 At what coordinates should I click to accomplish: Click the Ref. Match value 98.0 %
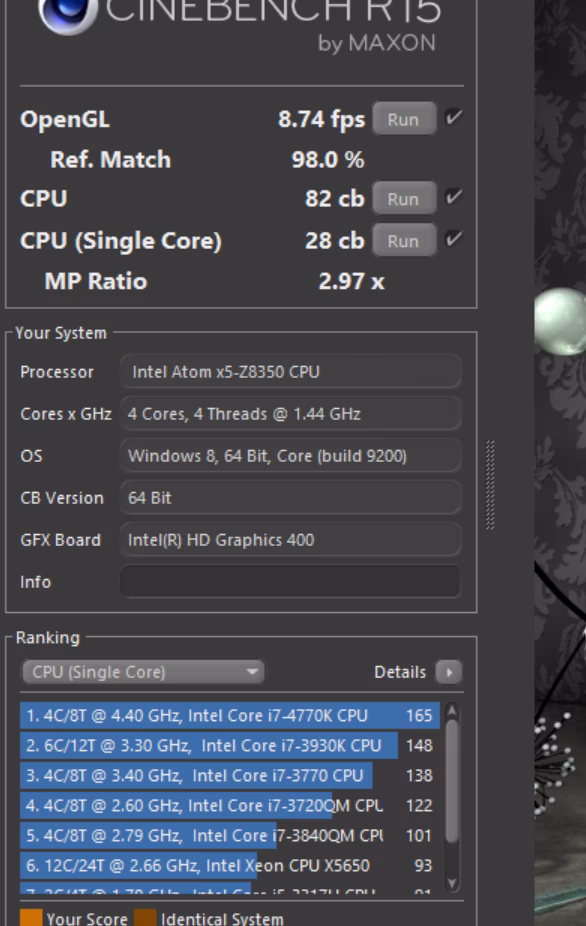pos(328,159)
